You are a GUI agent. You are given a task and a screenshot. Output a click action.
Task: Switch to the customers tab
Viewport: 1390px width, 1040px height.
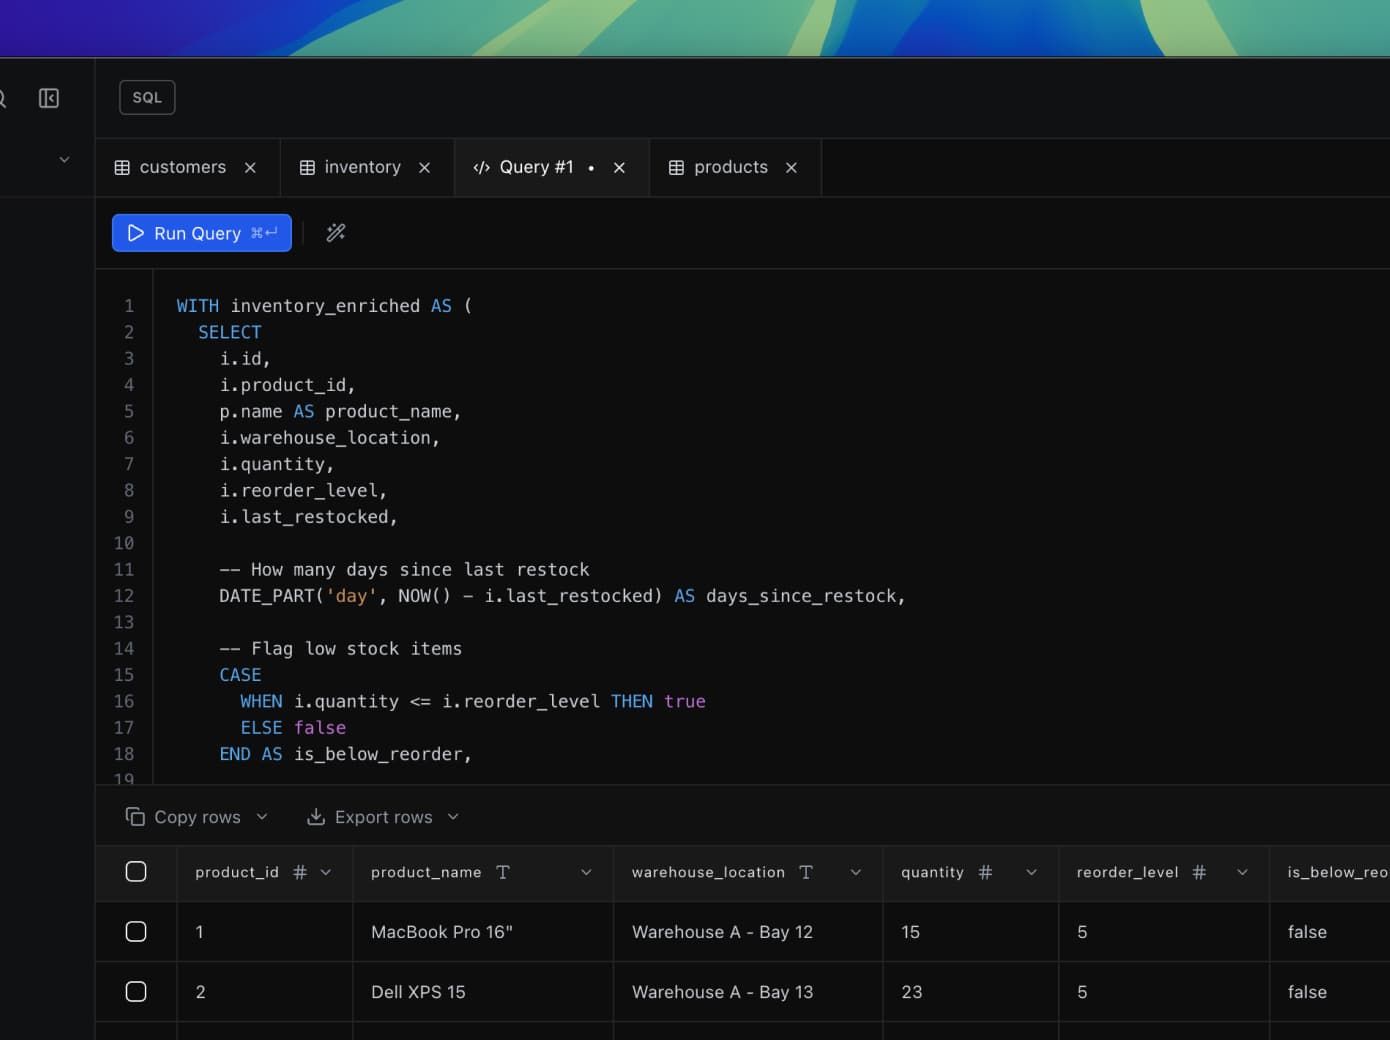point(181,167)
